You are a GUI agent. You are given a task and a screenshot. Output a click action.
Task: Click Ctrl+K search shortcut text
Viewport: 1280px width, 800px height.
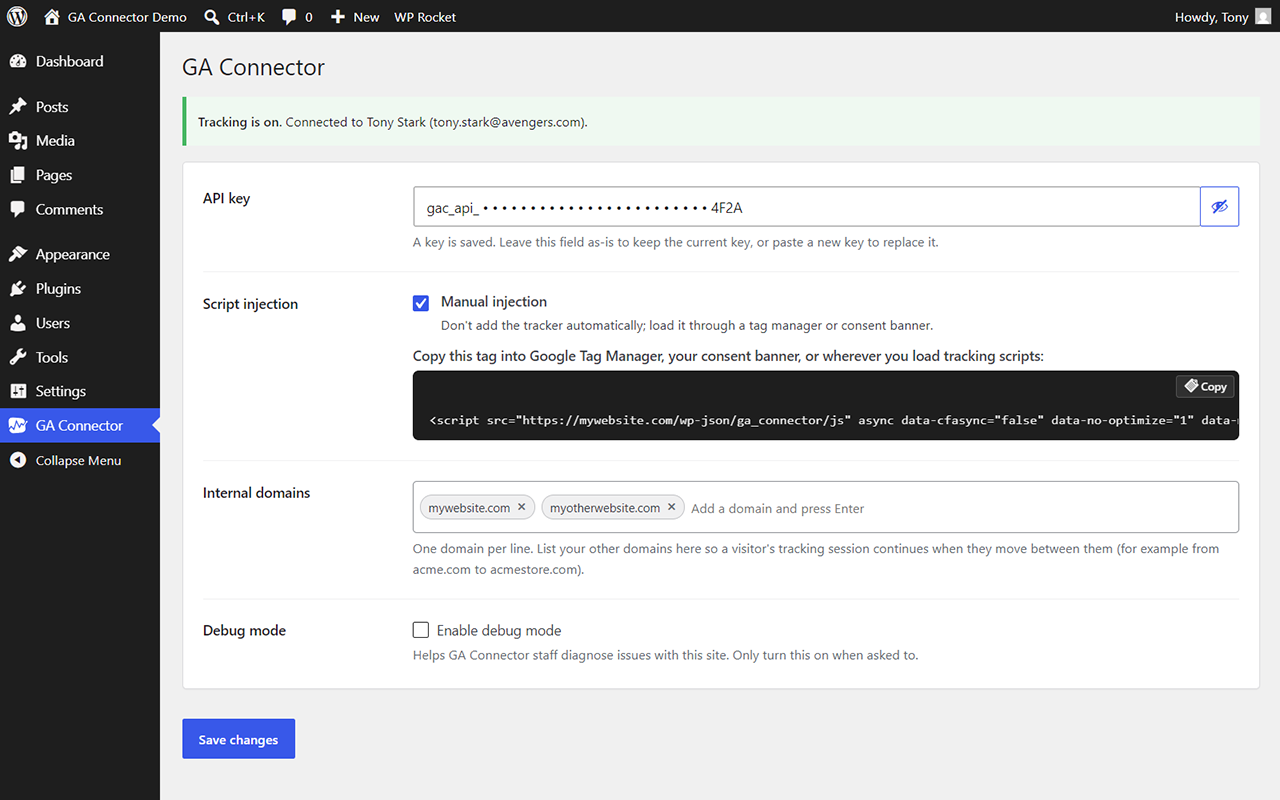coord(246,17)
